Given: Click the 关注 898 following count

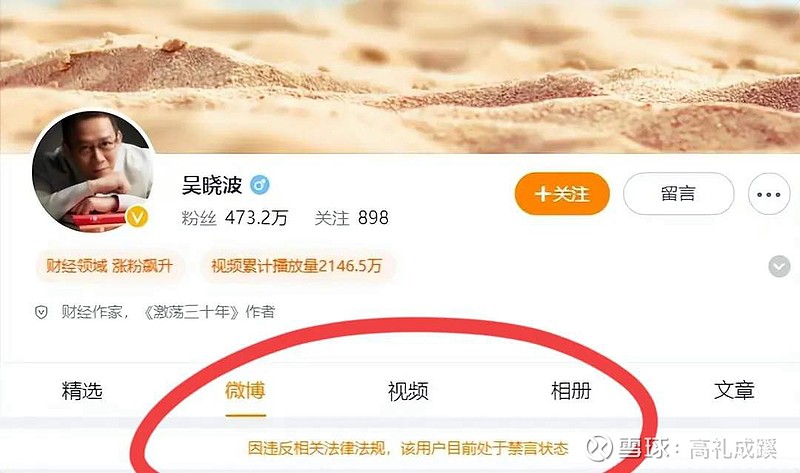Looking at the screenshot, I should [x=352, y=218].
